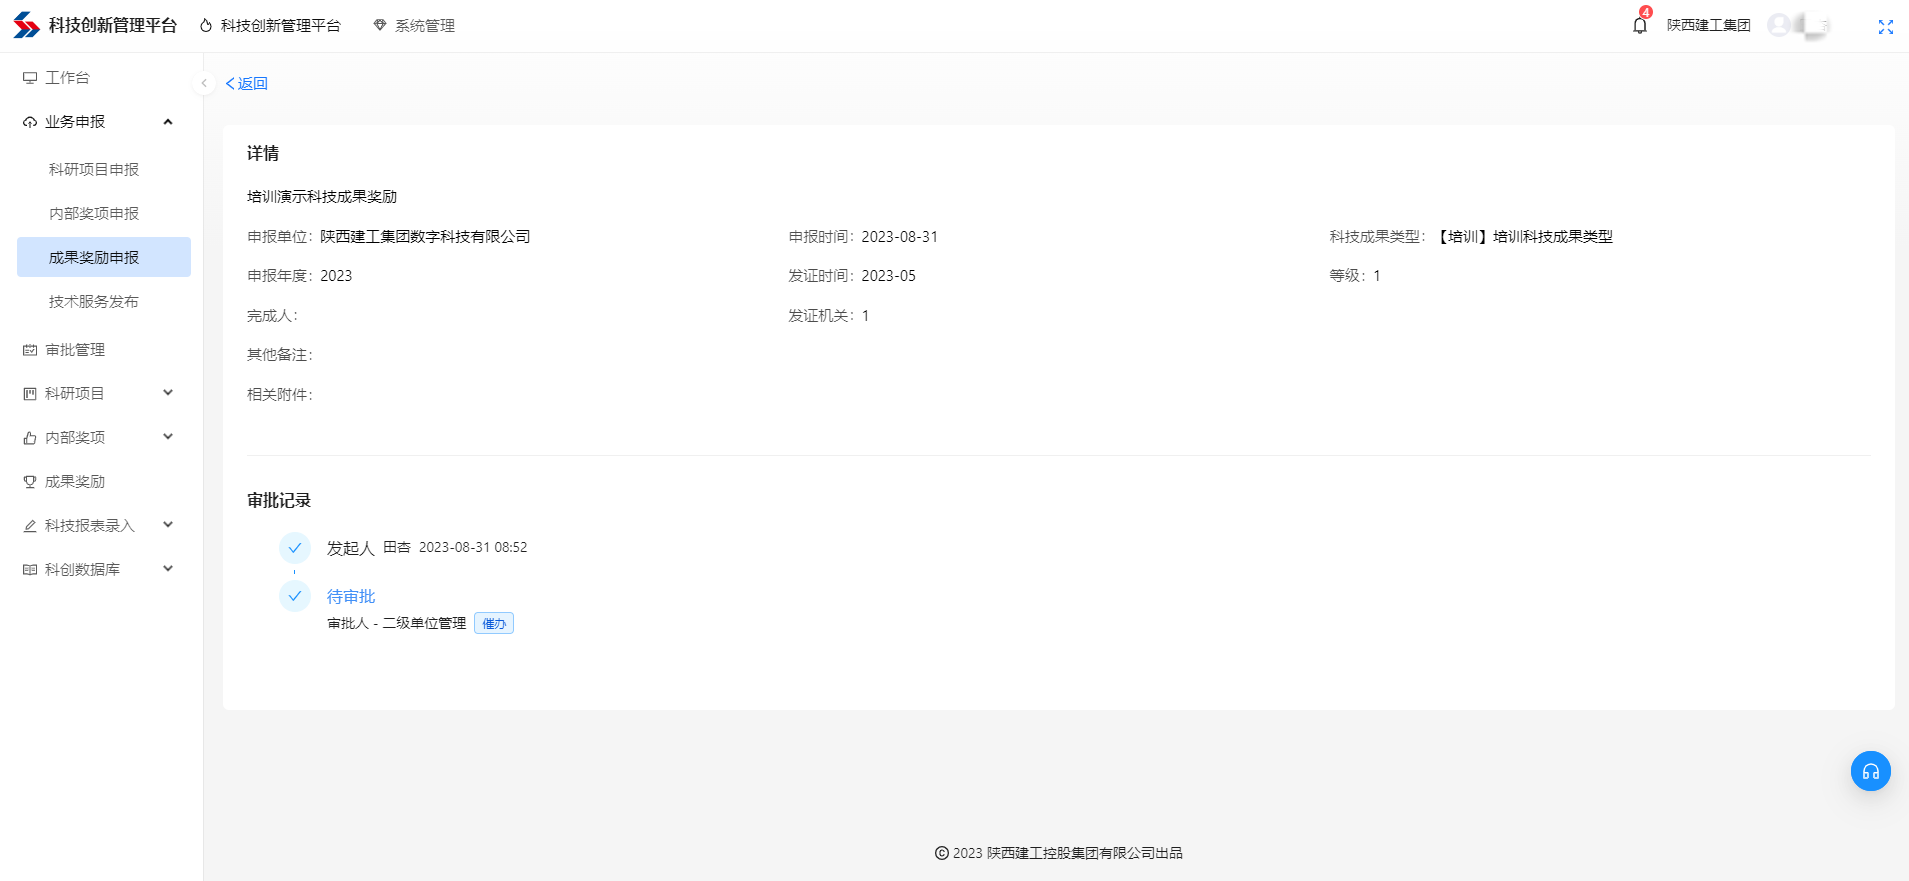
Task: Select 科技创新管理平台 top navigation tab
Action: pos(270,26)
